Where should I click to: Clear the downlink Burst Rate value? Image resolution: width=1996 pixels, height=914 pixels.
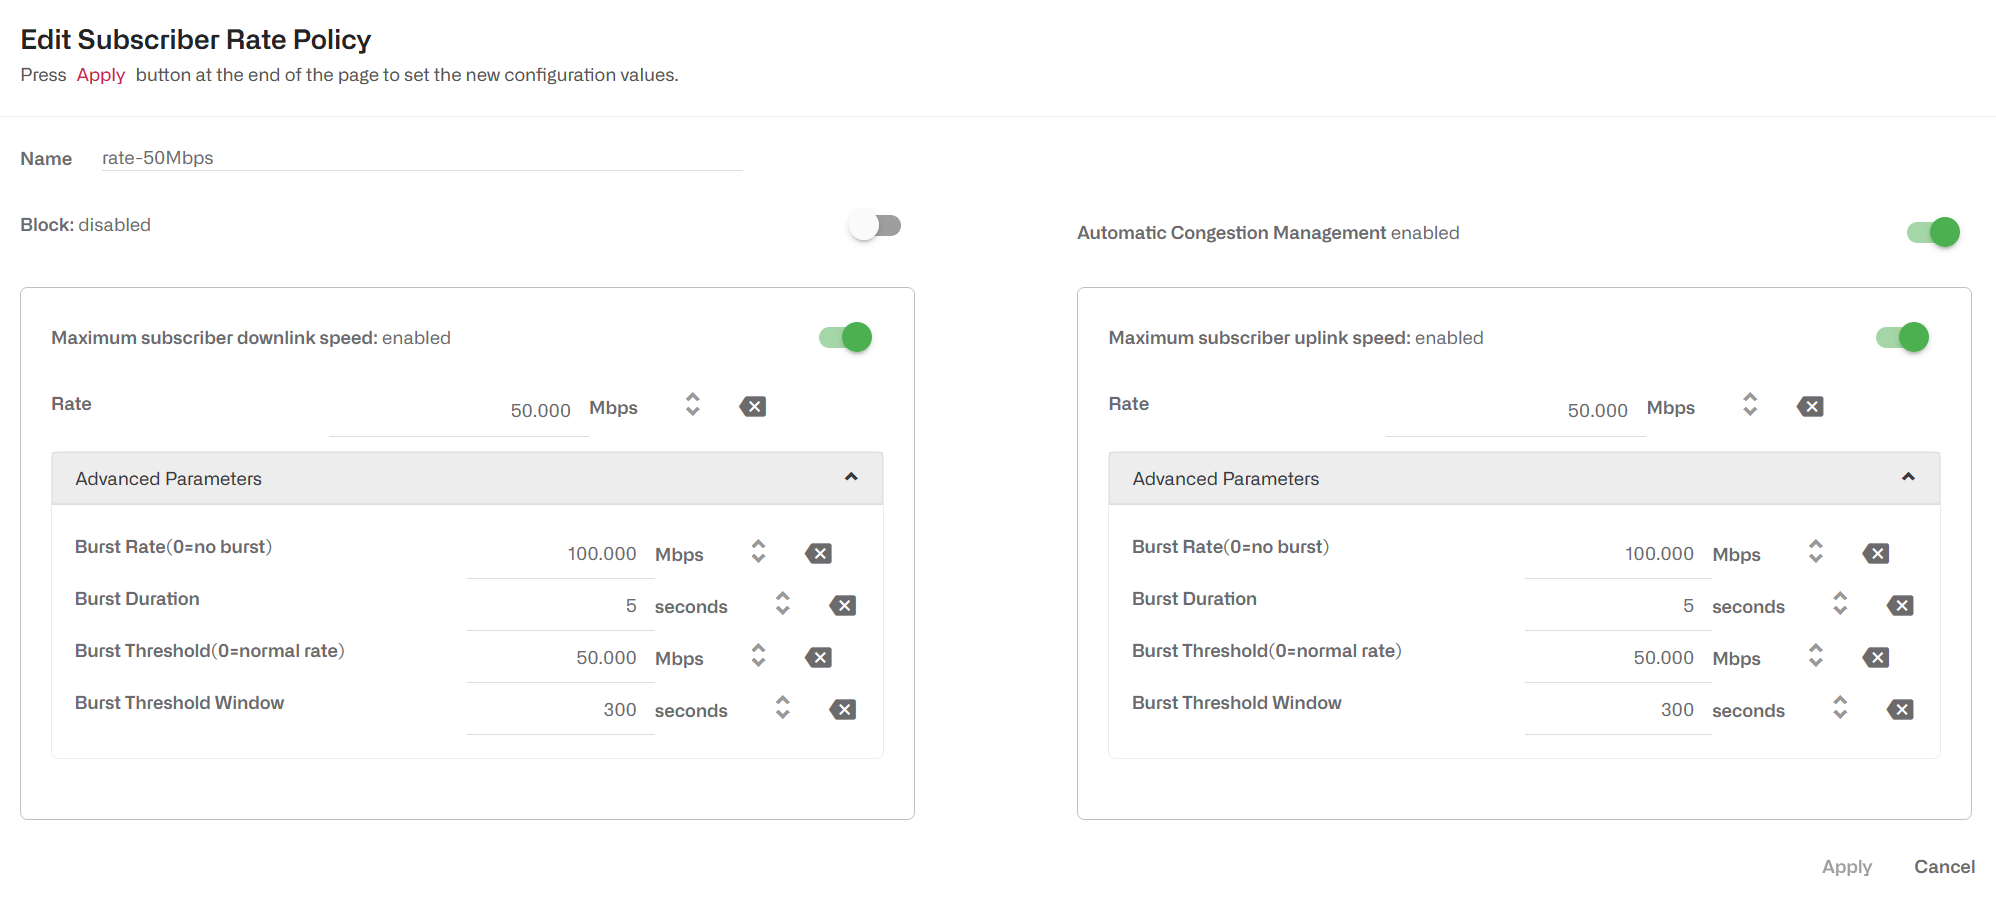pyautogui.click(x=818, y=552)
